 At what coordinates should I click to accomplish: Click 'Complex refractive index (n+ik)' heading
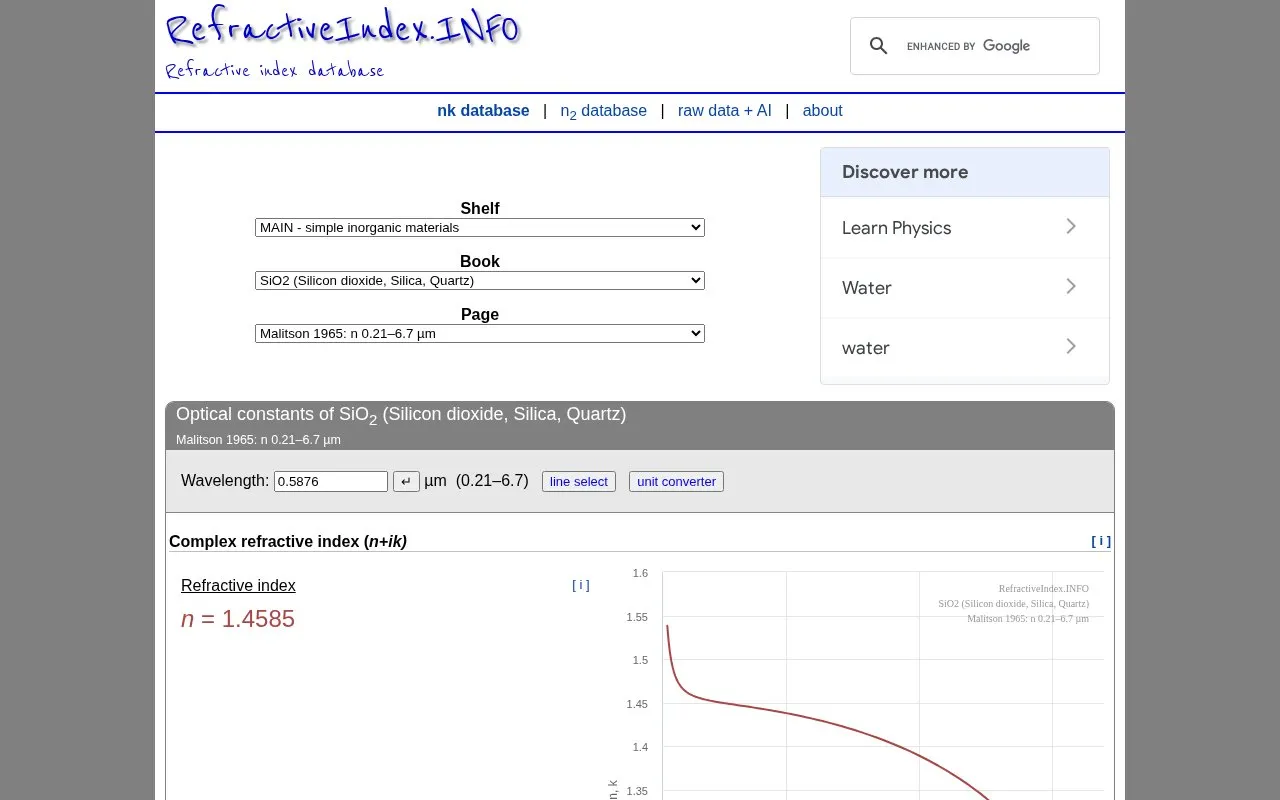pos(288,542)
